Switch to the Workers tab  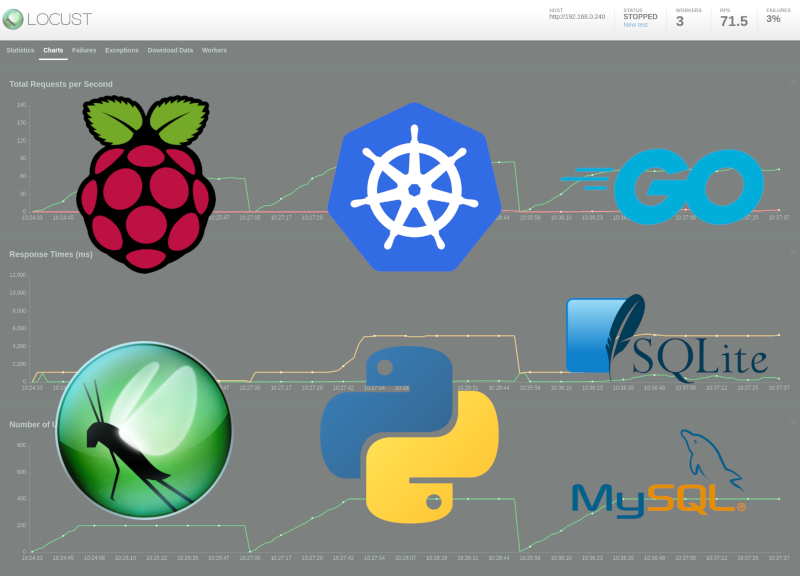pos(214,50)
